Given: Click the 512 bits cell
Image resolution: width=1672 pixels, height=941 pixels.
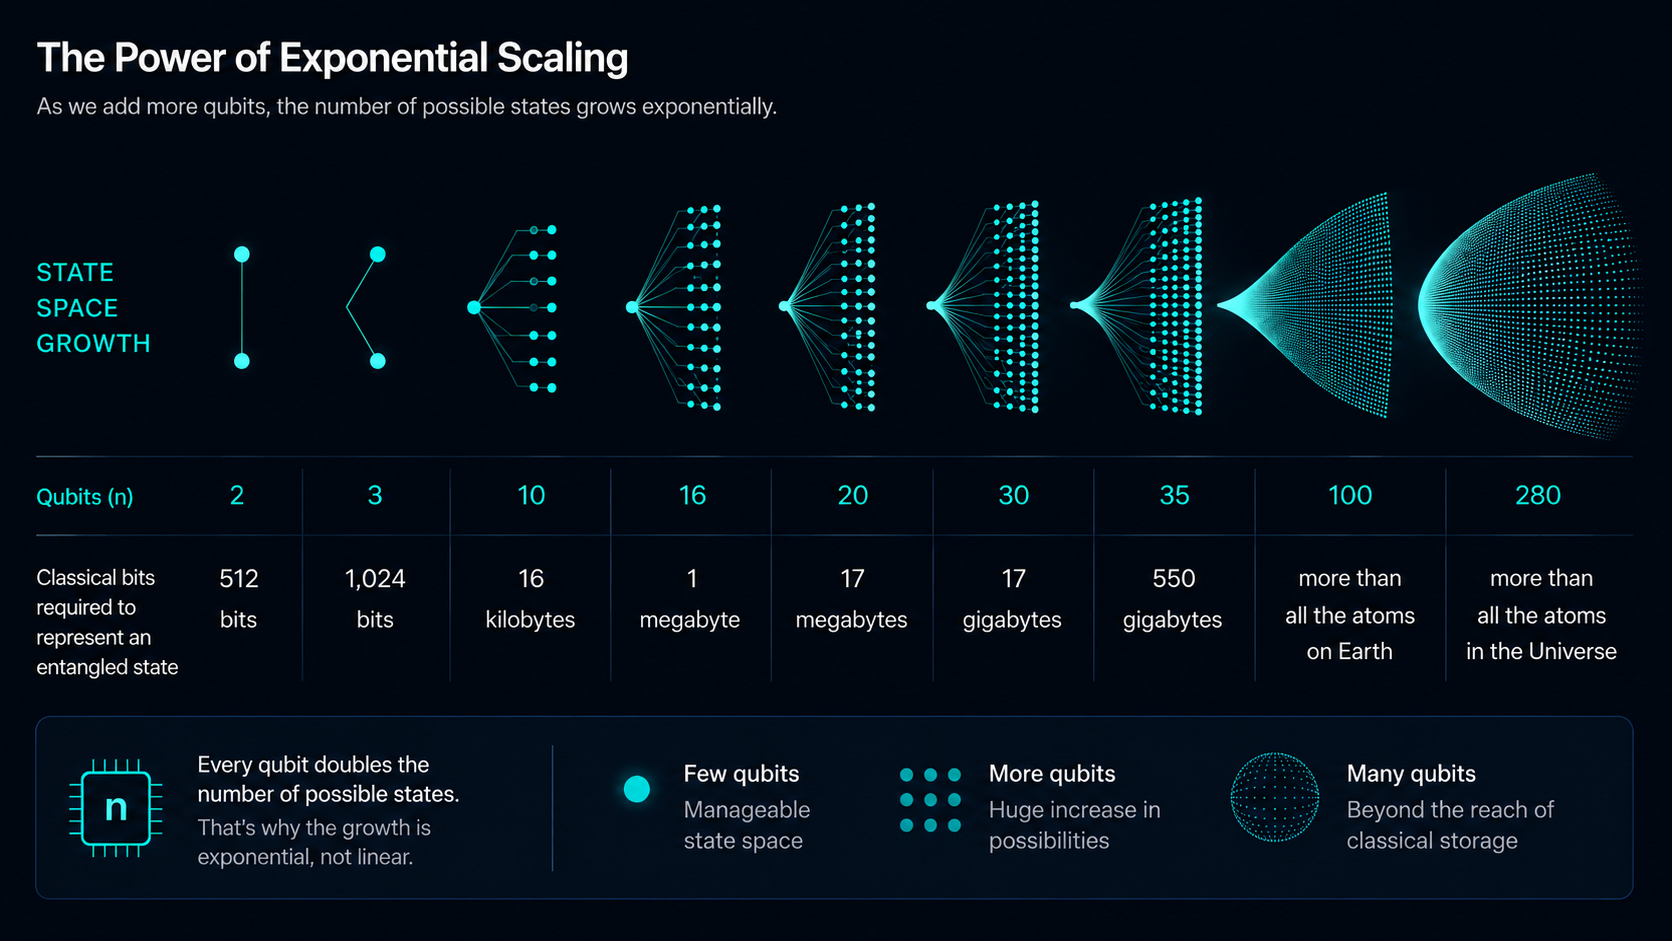Looking at the screenshot, I should click(239, 599).
